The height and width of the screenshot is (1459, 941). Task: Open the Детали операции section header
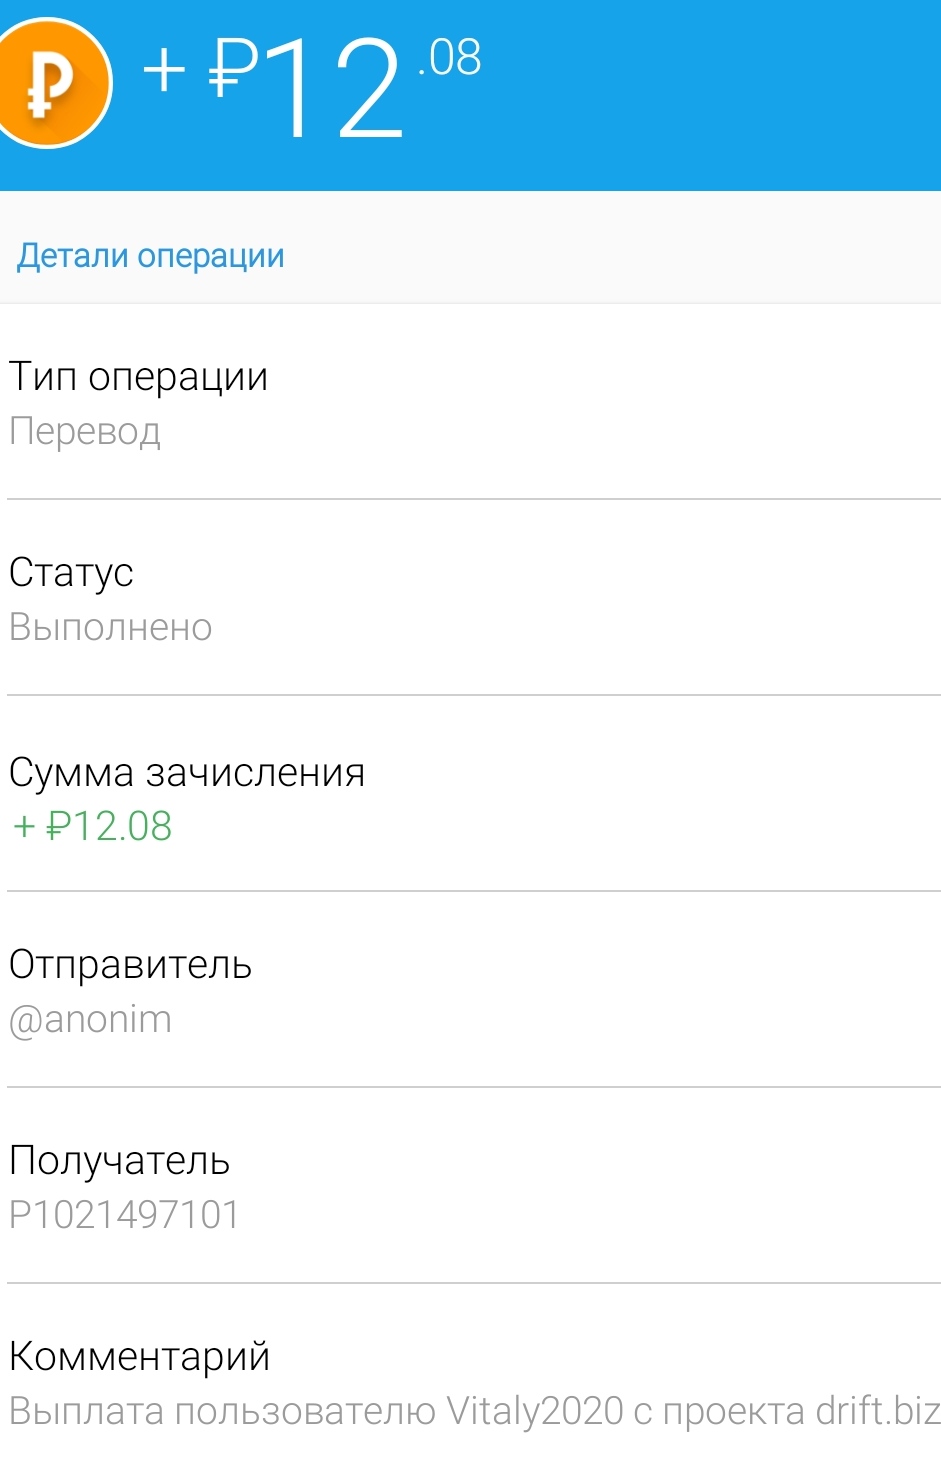(151, 256)
